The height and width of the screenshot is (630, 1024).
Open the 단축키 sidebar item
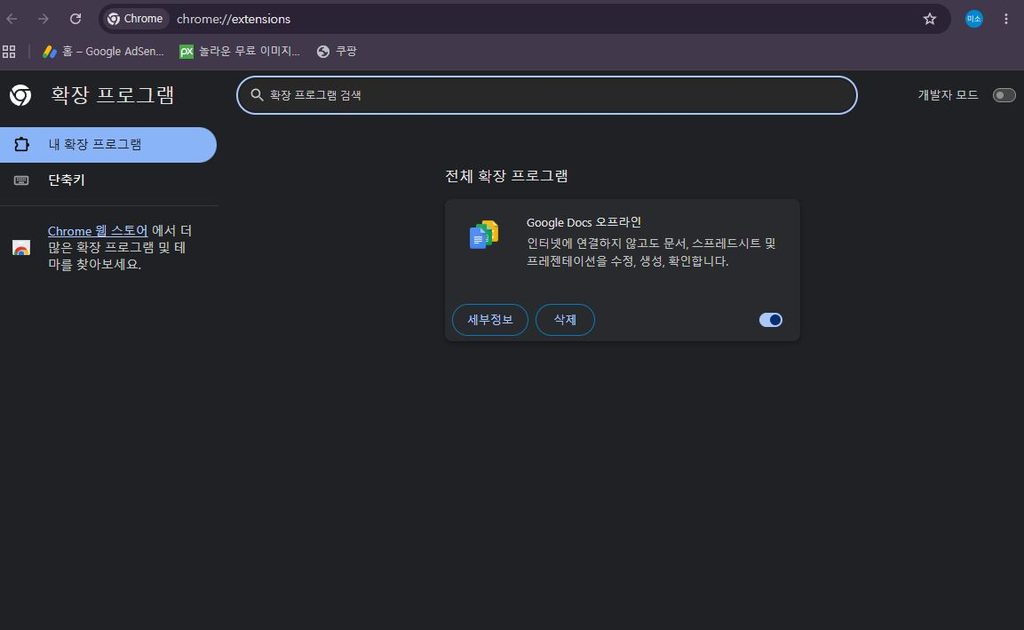(x=67, y=180)
